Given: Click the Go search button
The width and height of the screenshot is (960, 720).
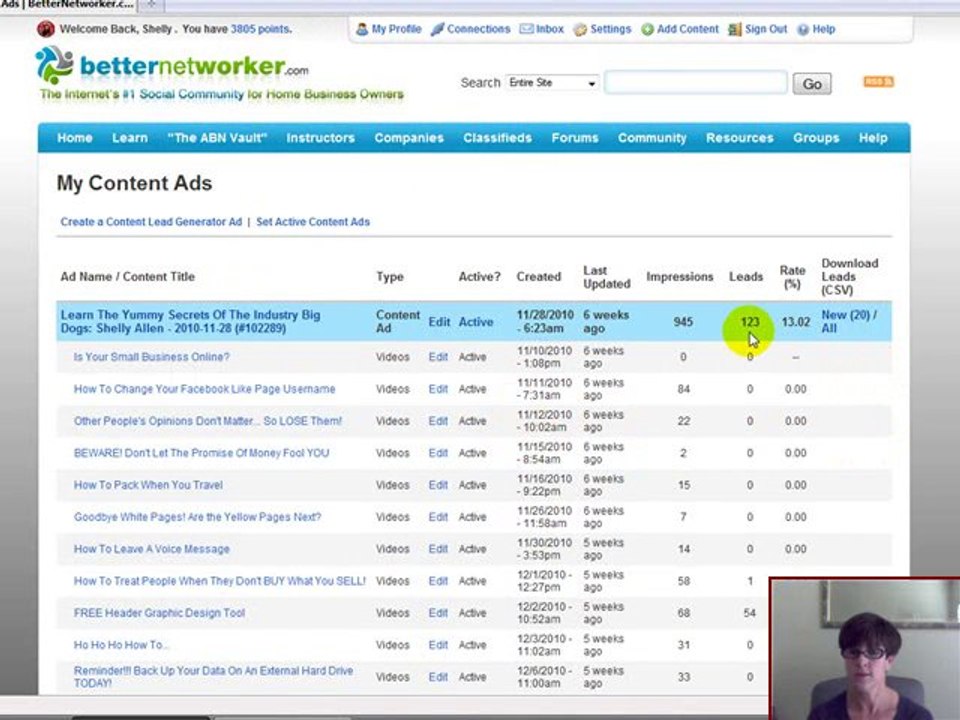Looking at the screenshot, I should 812,83.
